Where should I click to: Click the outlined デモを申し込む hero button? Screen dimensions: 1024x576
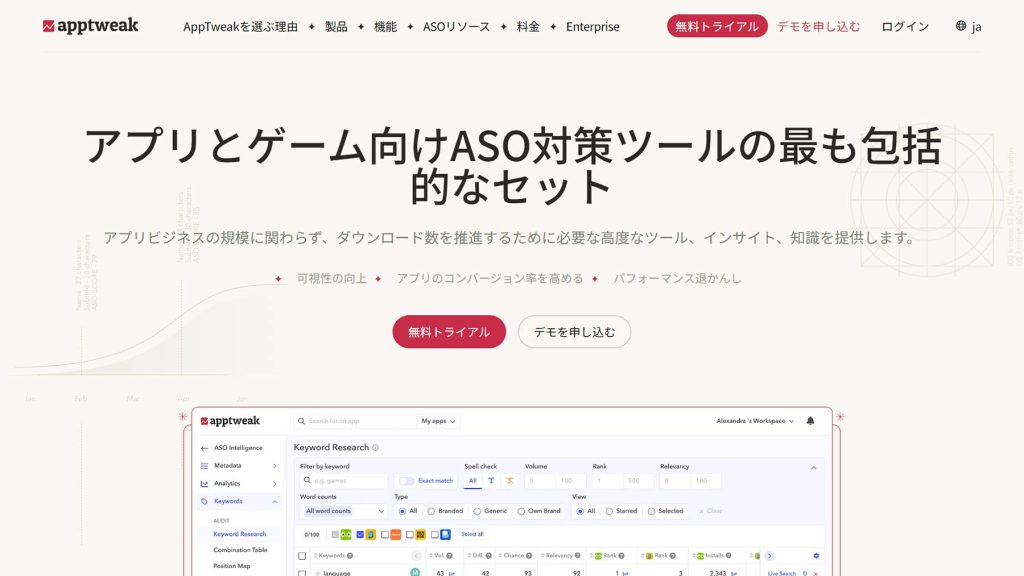click(575, 332)
